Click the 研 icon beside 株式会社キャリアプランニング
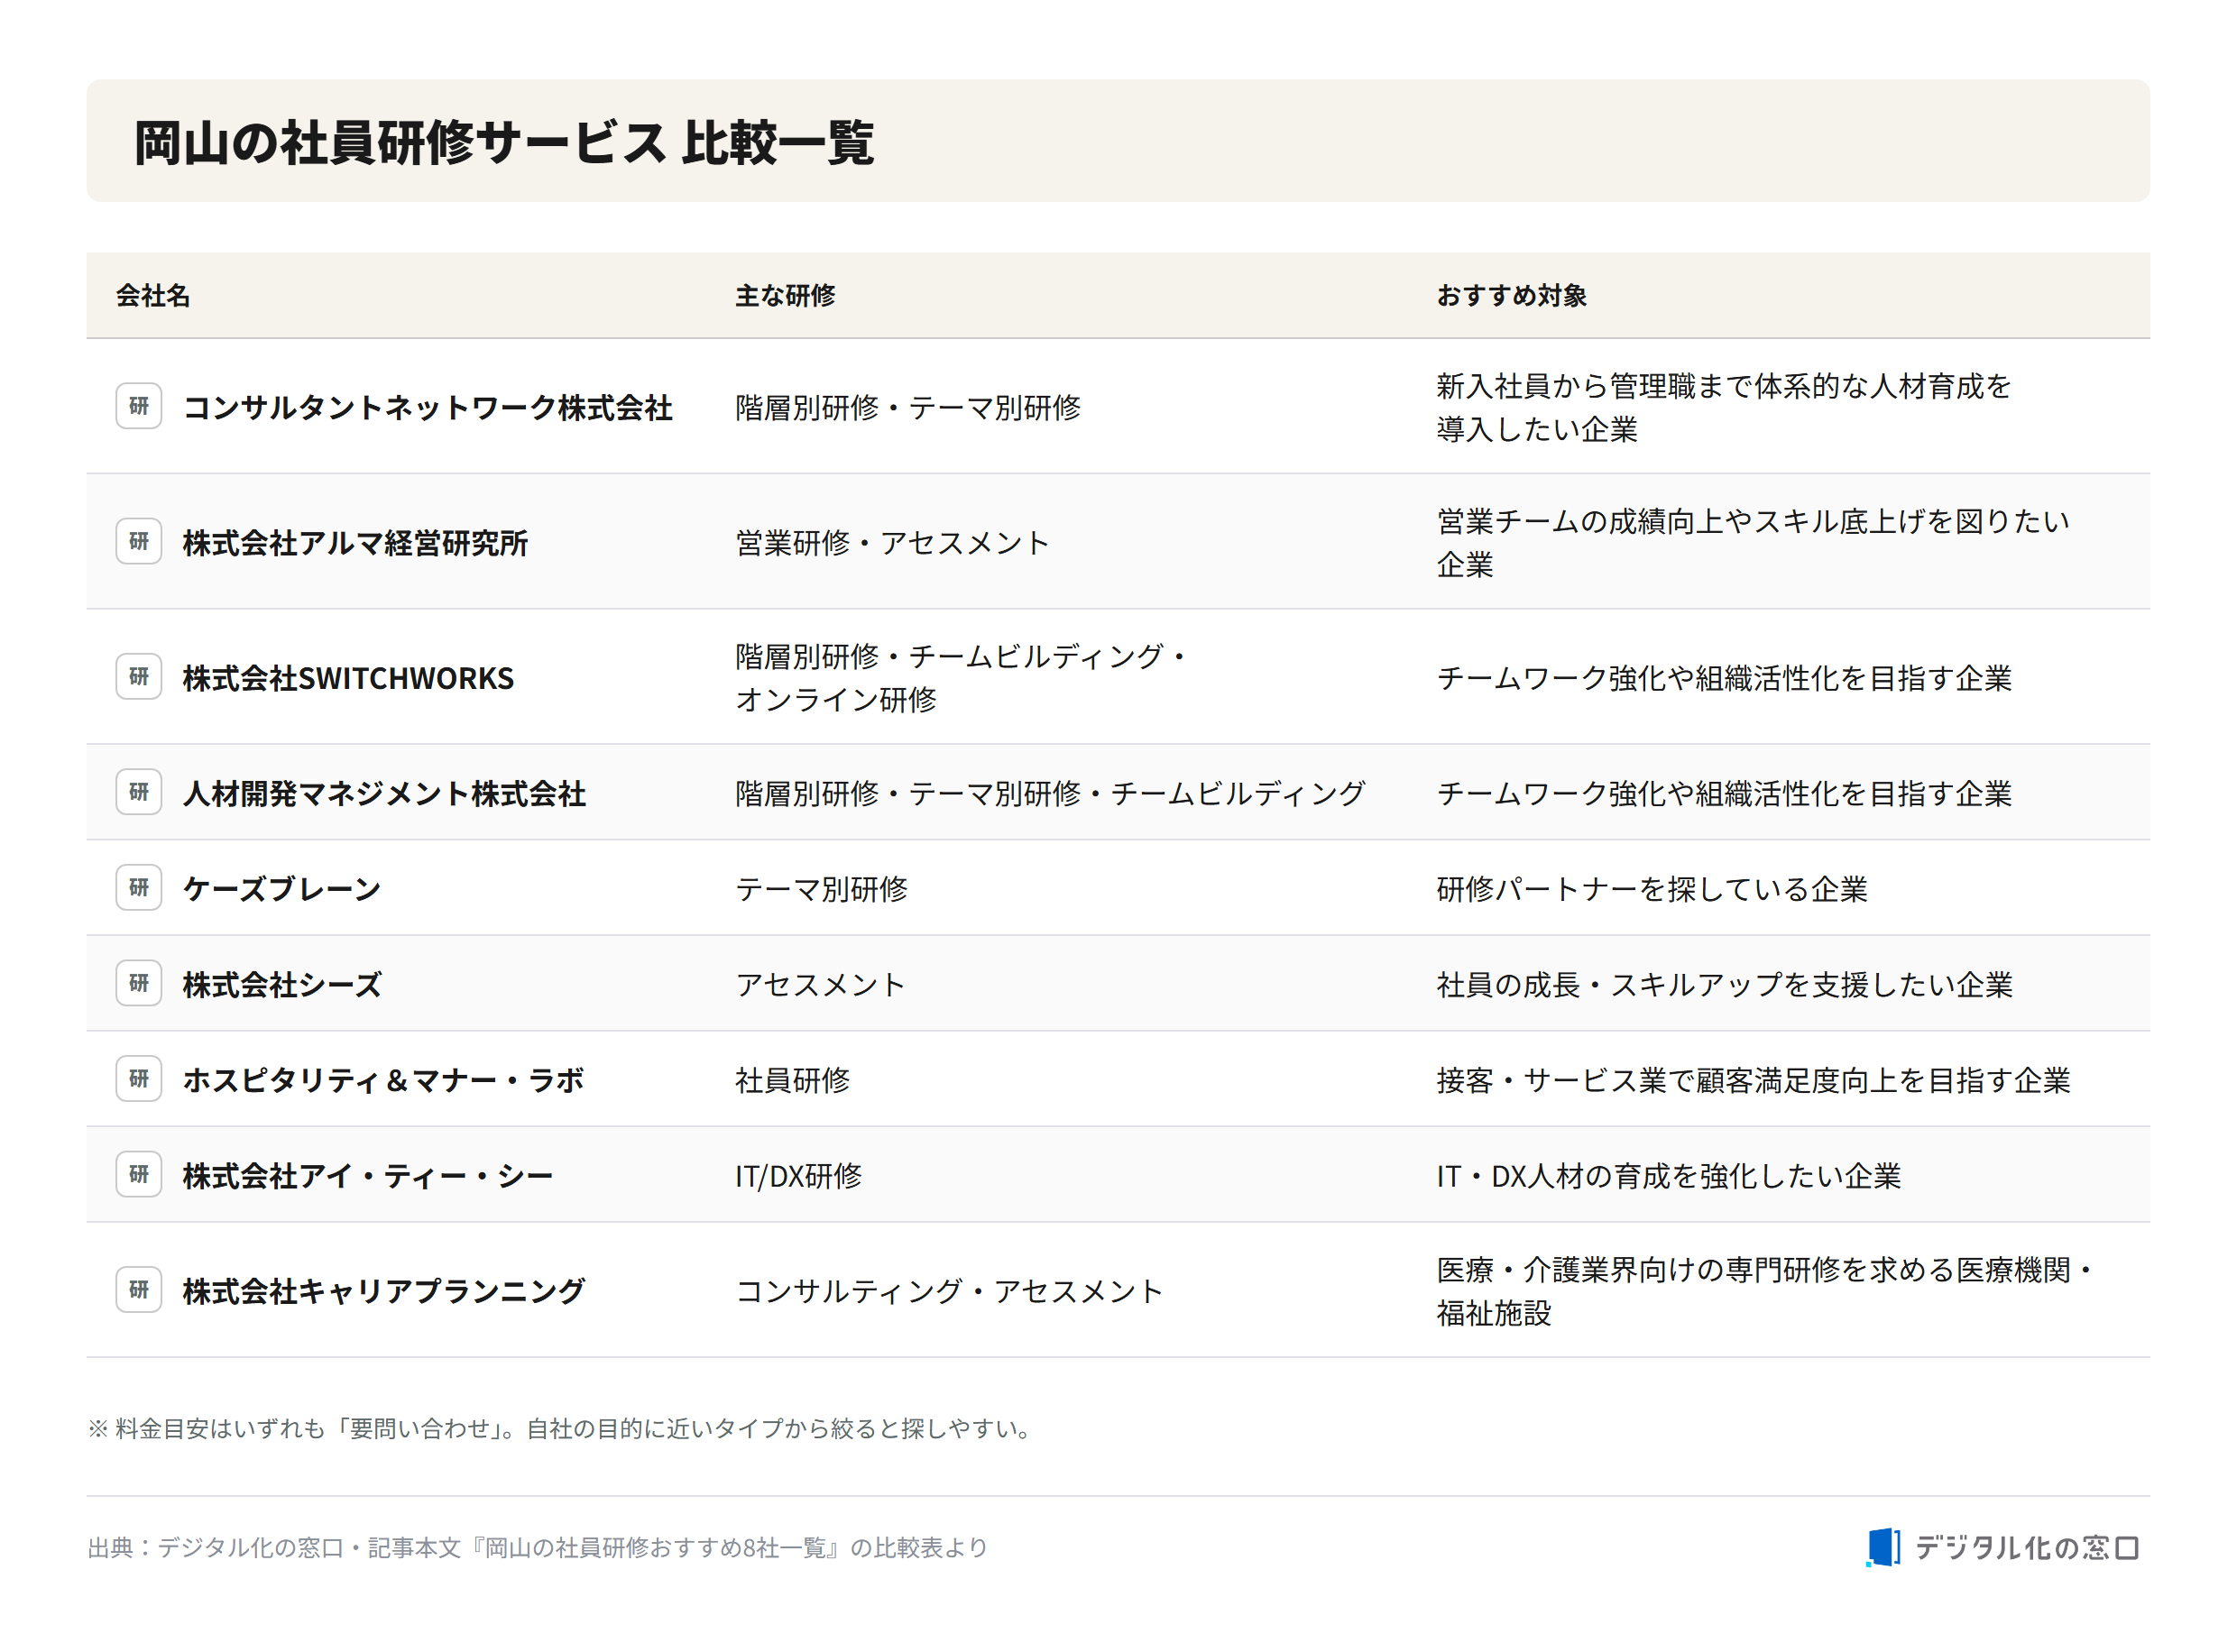 tap(139, 1290)
